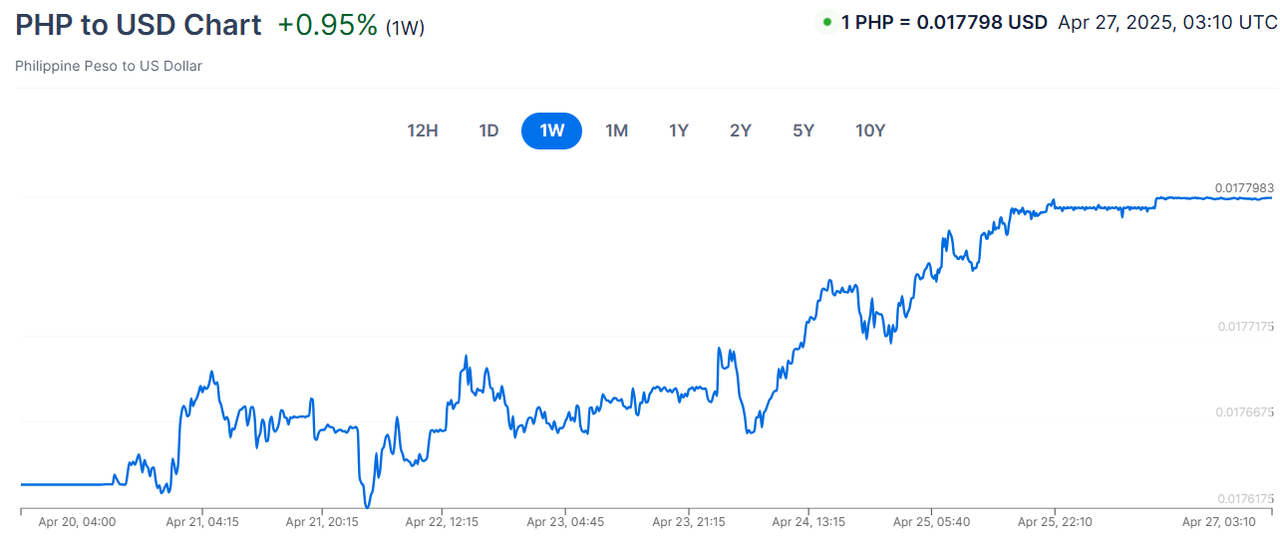Screen dimensions: 1280x536
Task: Show the 1Y chart range
Action: click(x=679, y=131)
